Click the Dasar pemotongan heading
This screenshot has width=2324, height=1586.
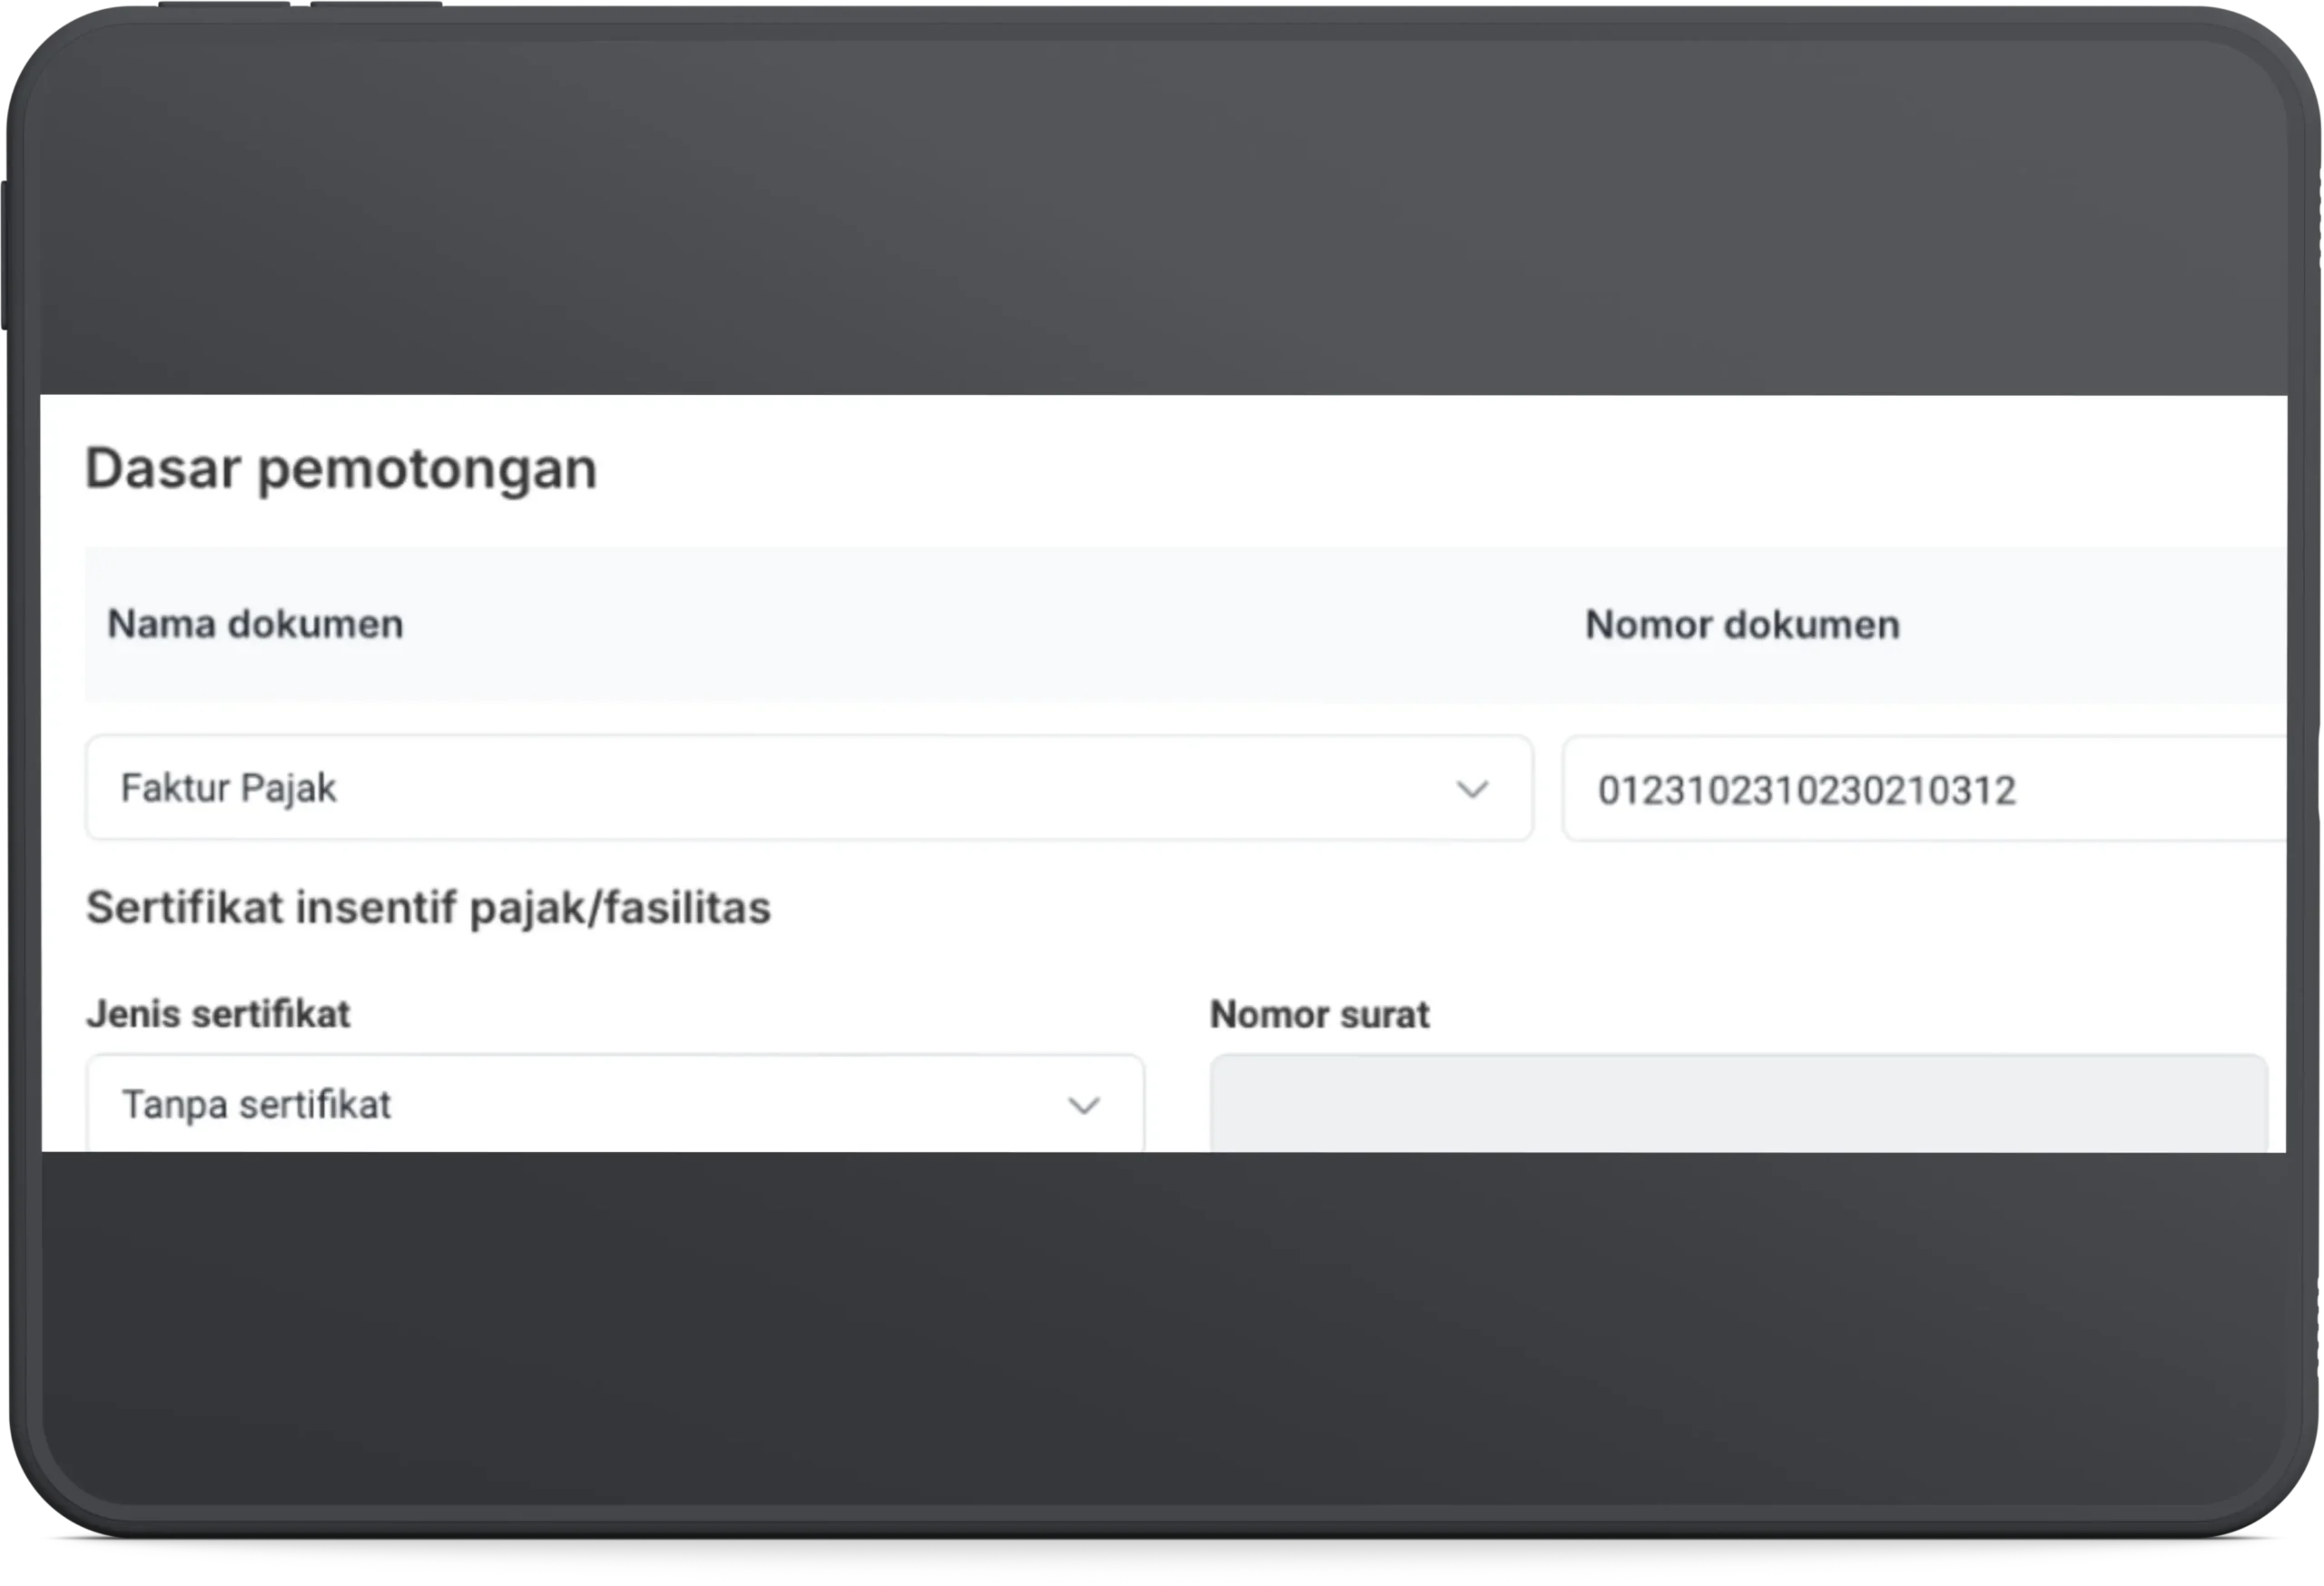coord(341,468)
